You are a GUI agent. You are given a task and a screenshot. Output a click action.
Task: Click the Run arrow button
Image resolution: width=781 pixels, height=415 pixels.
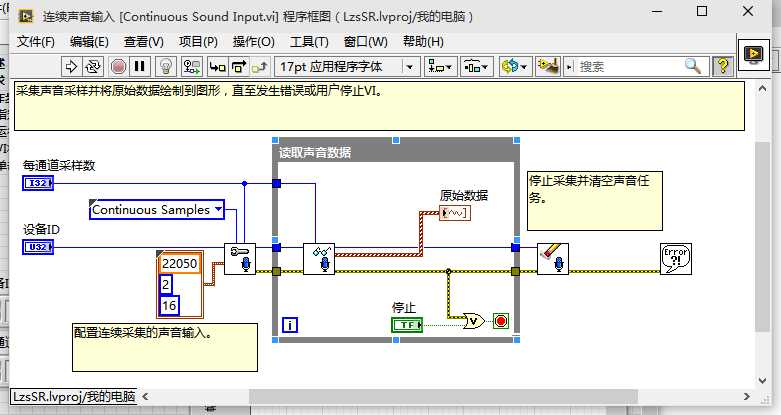71,66
